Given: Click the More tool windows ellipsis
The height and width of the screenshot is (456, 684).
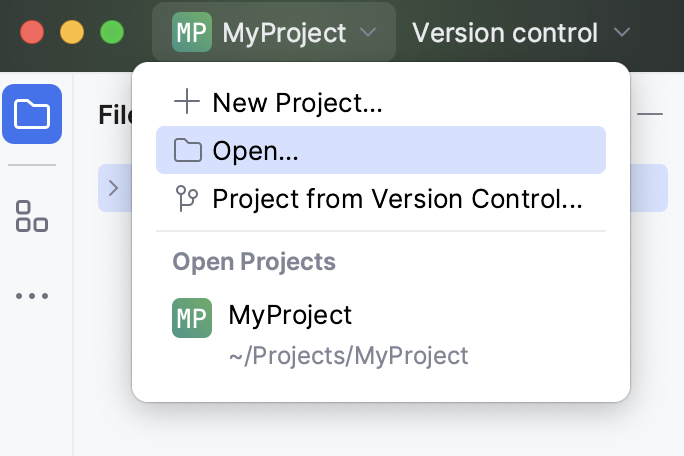Looking at the screenshot, I should (32, 297).
